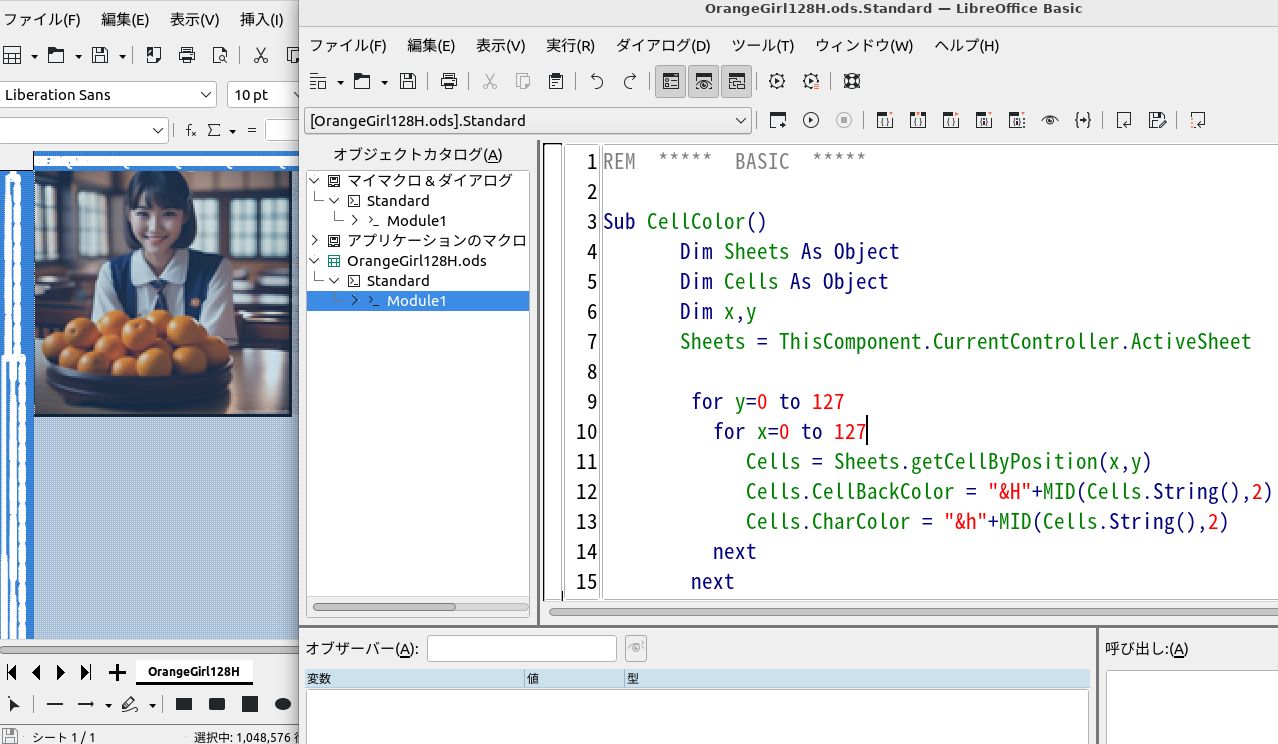
Task: Print the Basic code using the printer icon
Action: [x=449, y=81]
